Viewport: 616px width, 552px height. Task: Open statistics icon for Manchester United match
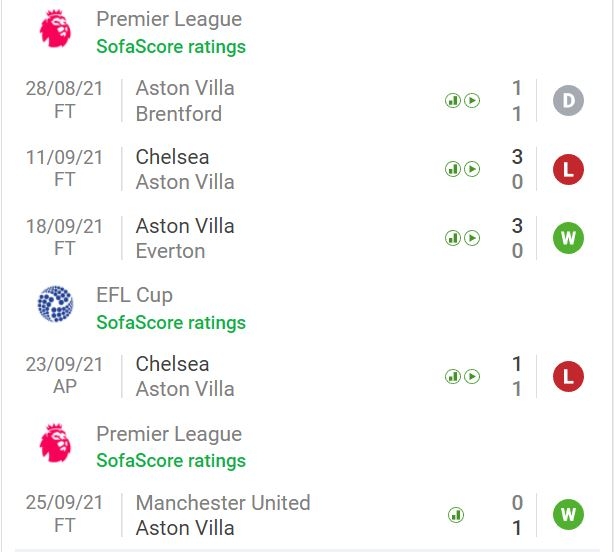pyautogui.click(x=456, y=515)
